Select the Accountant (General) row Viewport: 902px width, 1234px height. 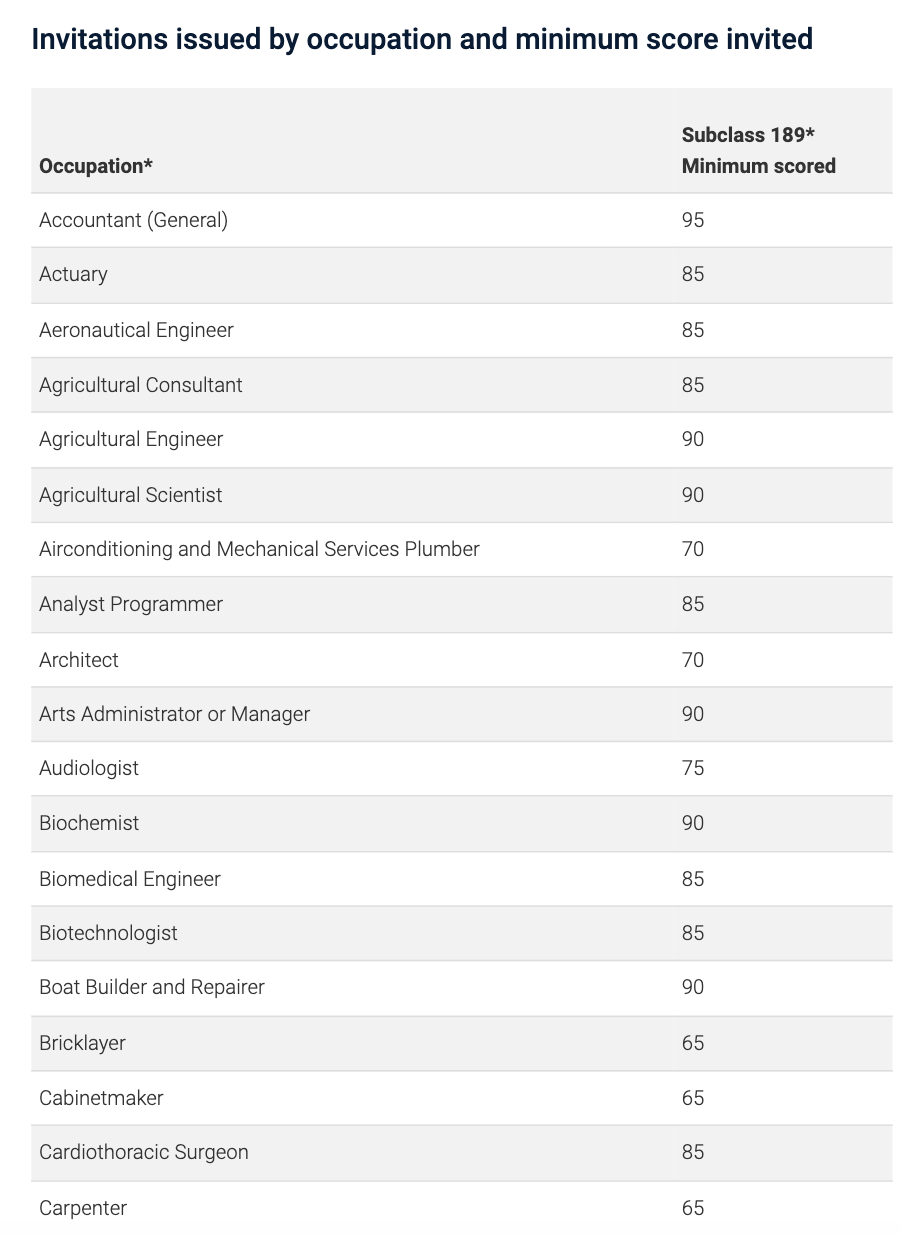[461, 220]
